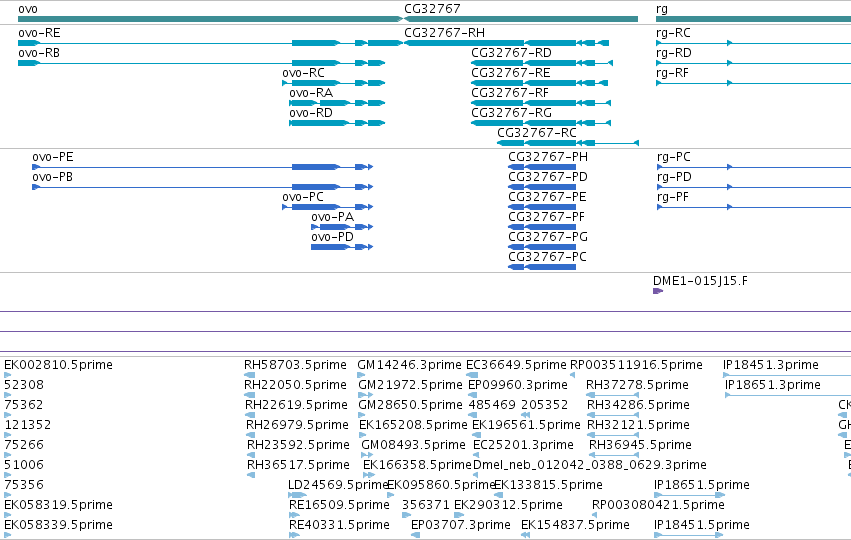Select the ovo gene label

click(28, 9)
